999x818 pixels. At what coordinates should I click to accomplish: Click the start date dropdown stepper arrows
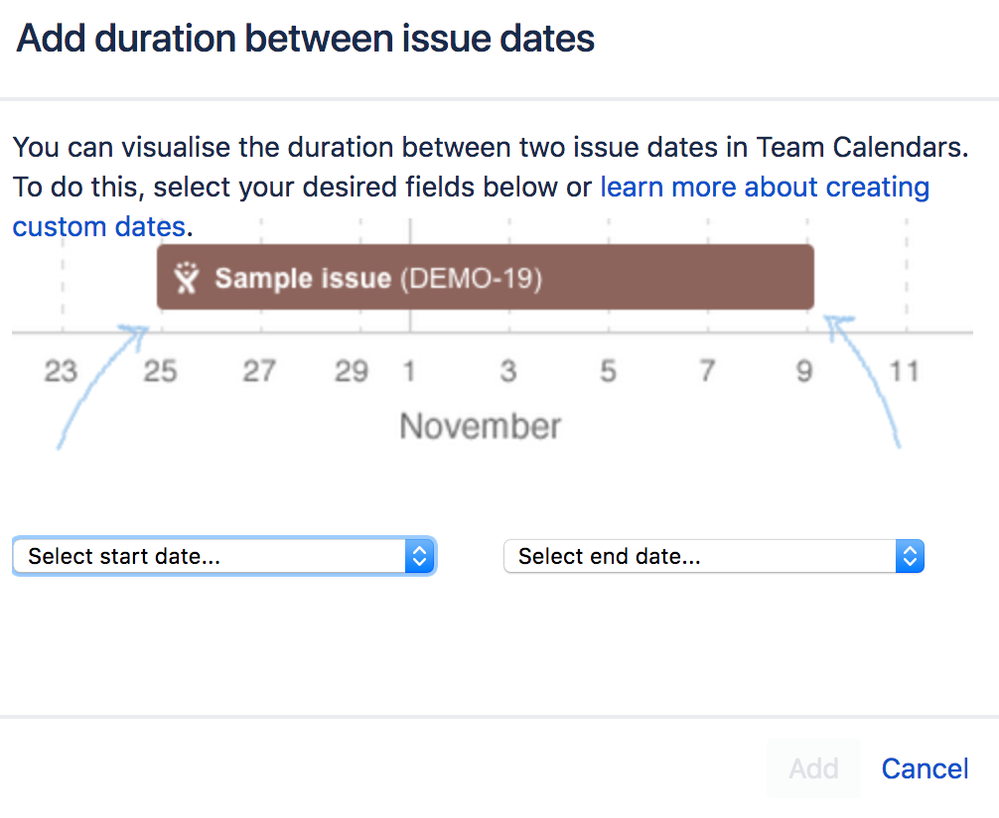(x=420, y=556)
